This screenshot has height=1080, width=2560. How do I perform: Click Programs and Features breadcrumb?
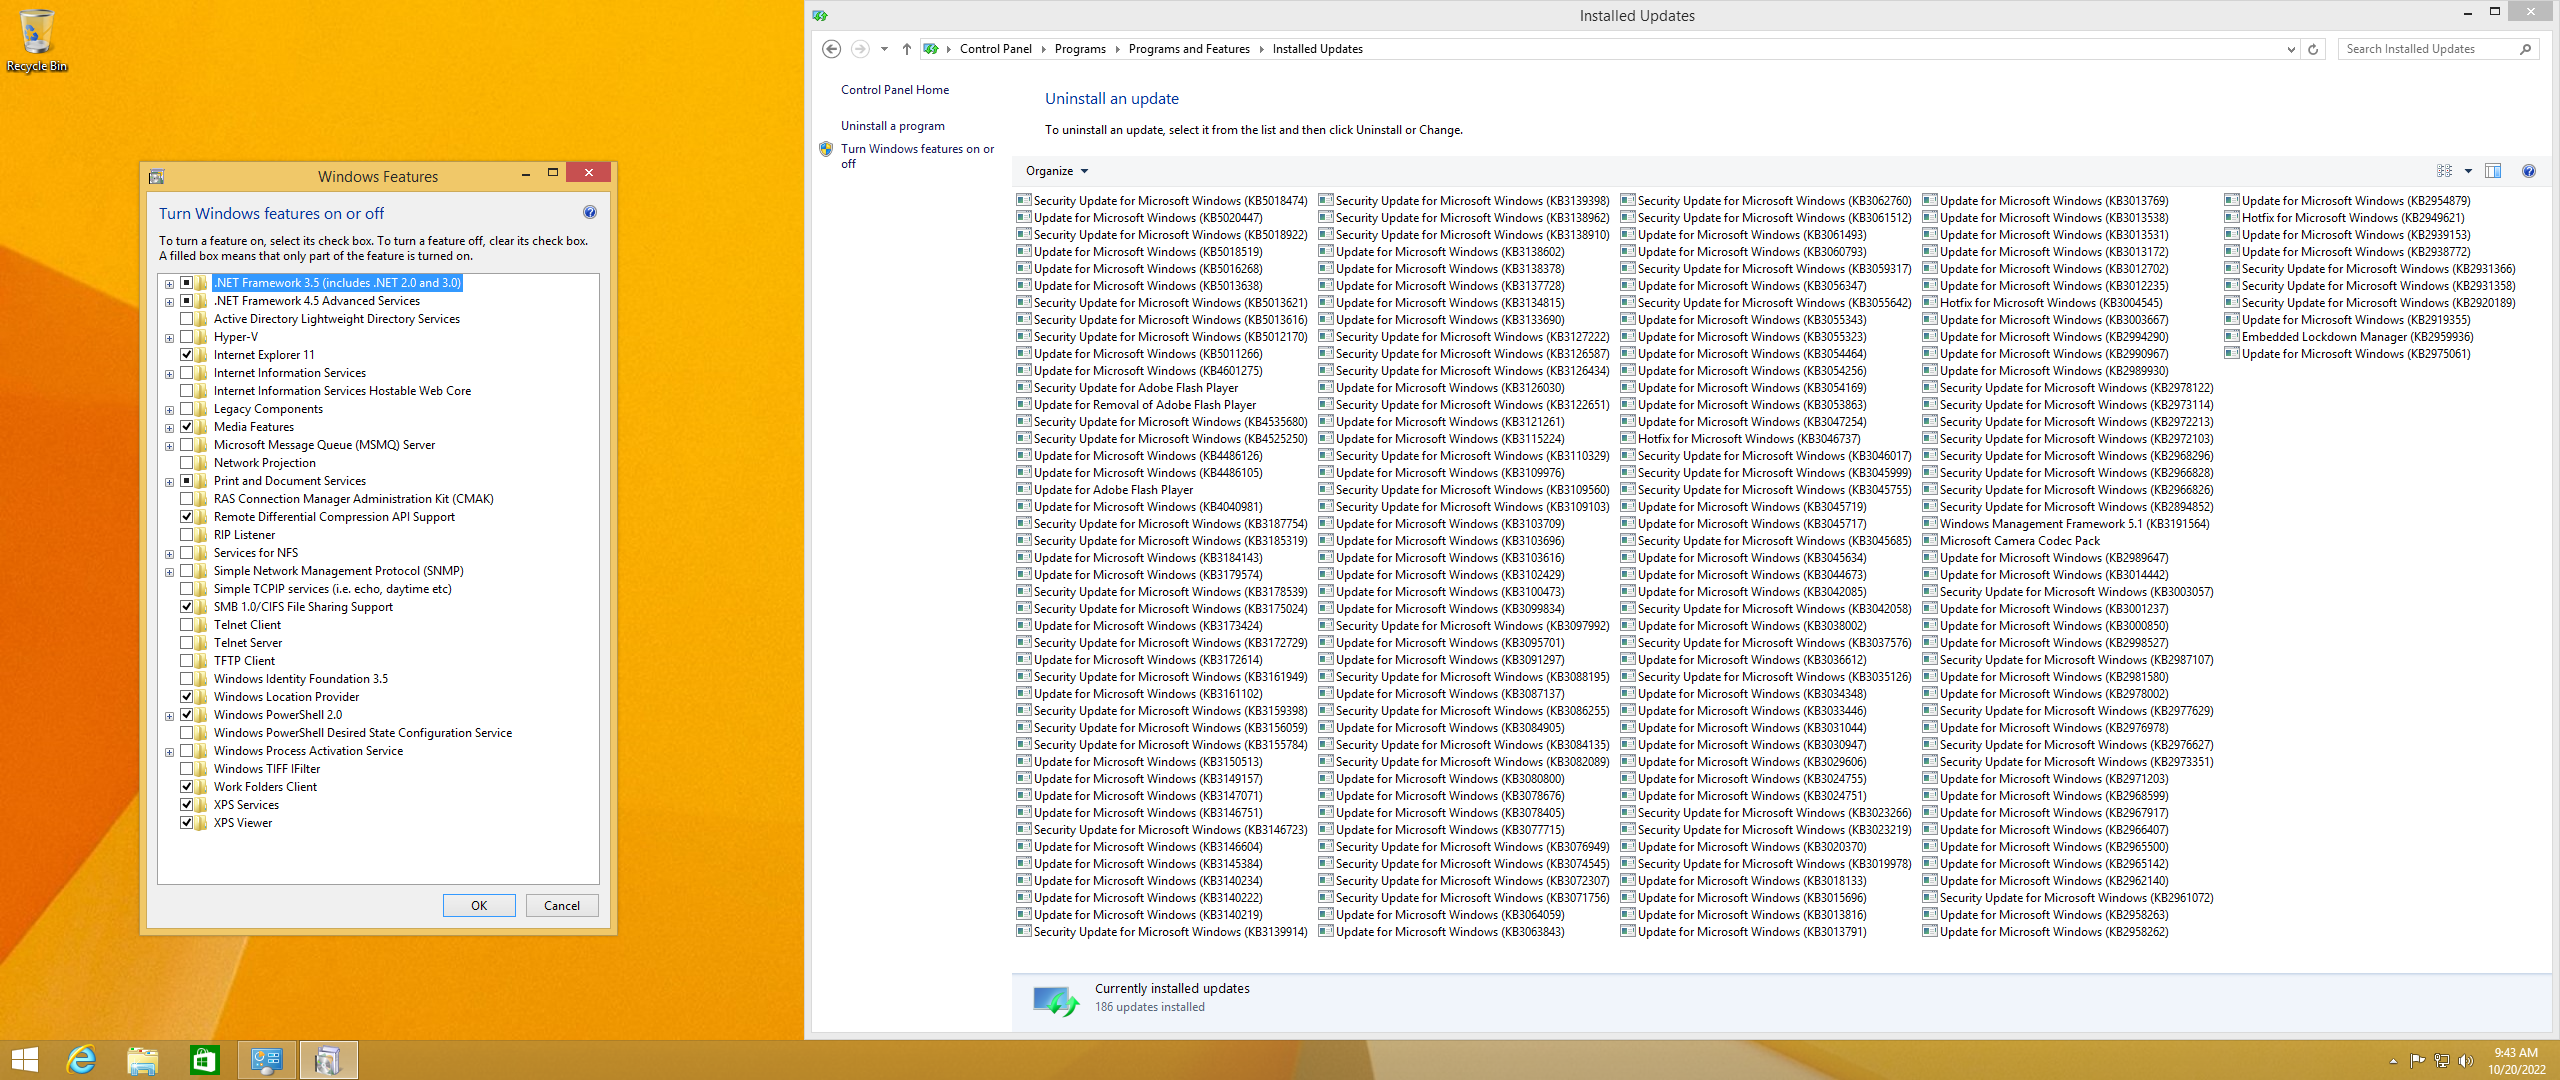coord(1189,49)
